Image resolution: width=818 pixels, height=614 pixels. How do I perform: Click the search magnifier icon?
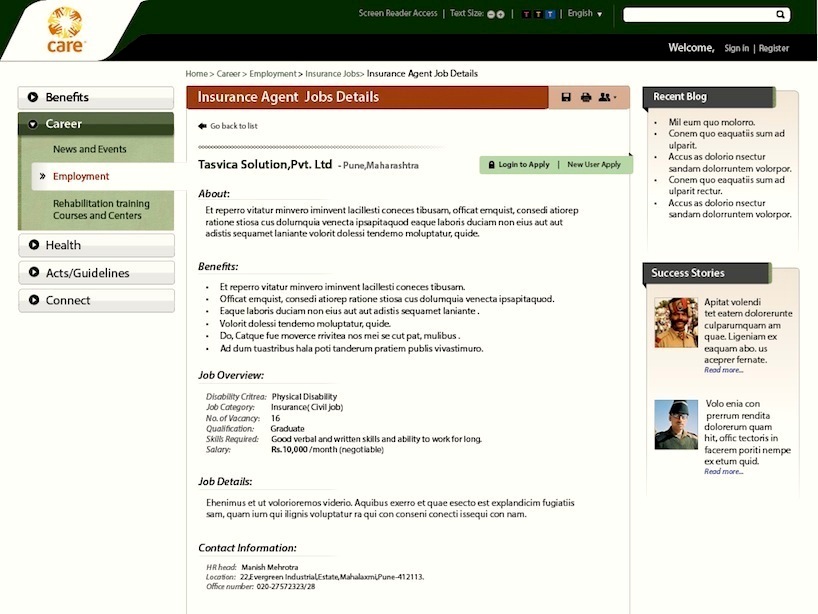pyautogui.click(x=781, y=15)
